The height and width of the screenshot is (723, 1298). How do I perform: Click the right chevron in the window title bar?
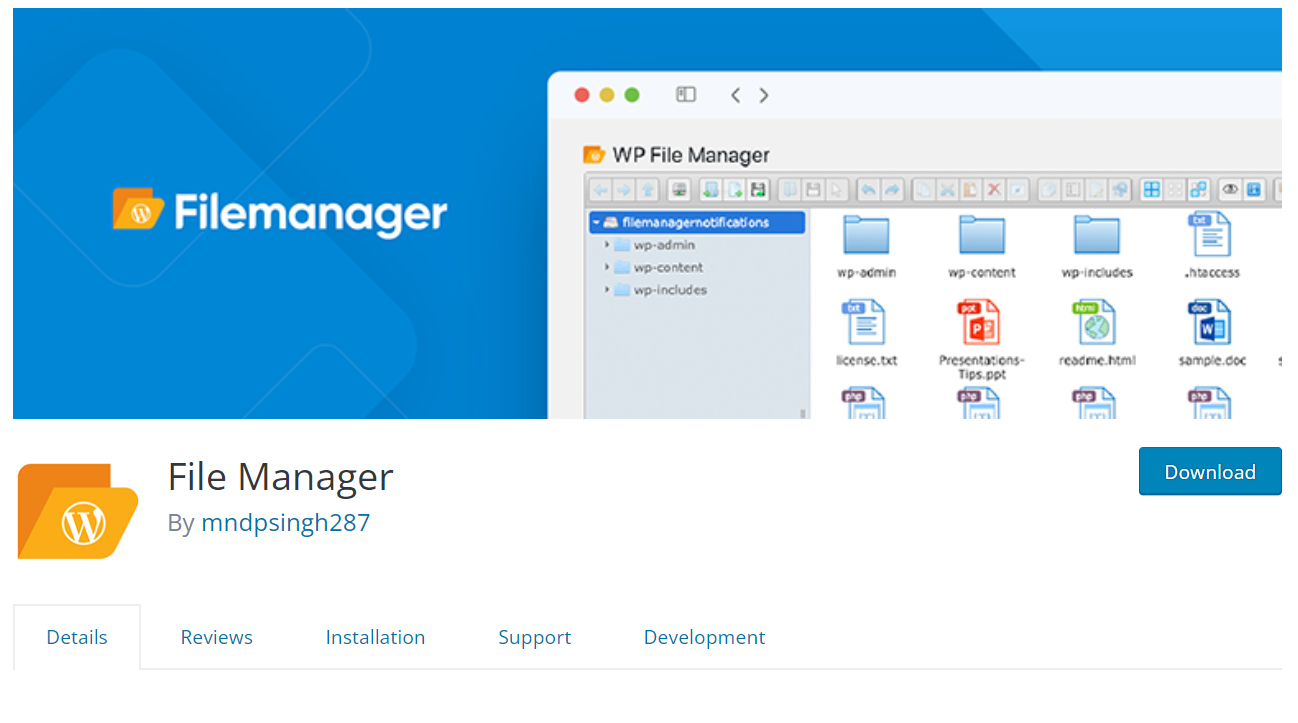coord(764,95)
